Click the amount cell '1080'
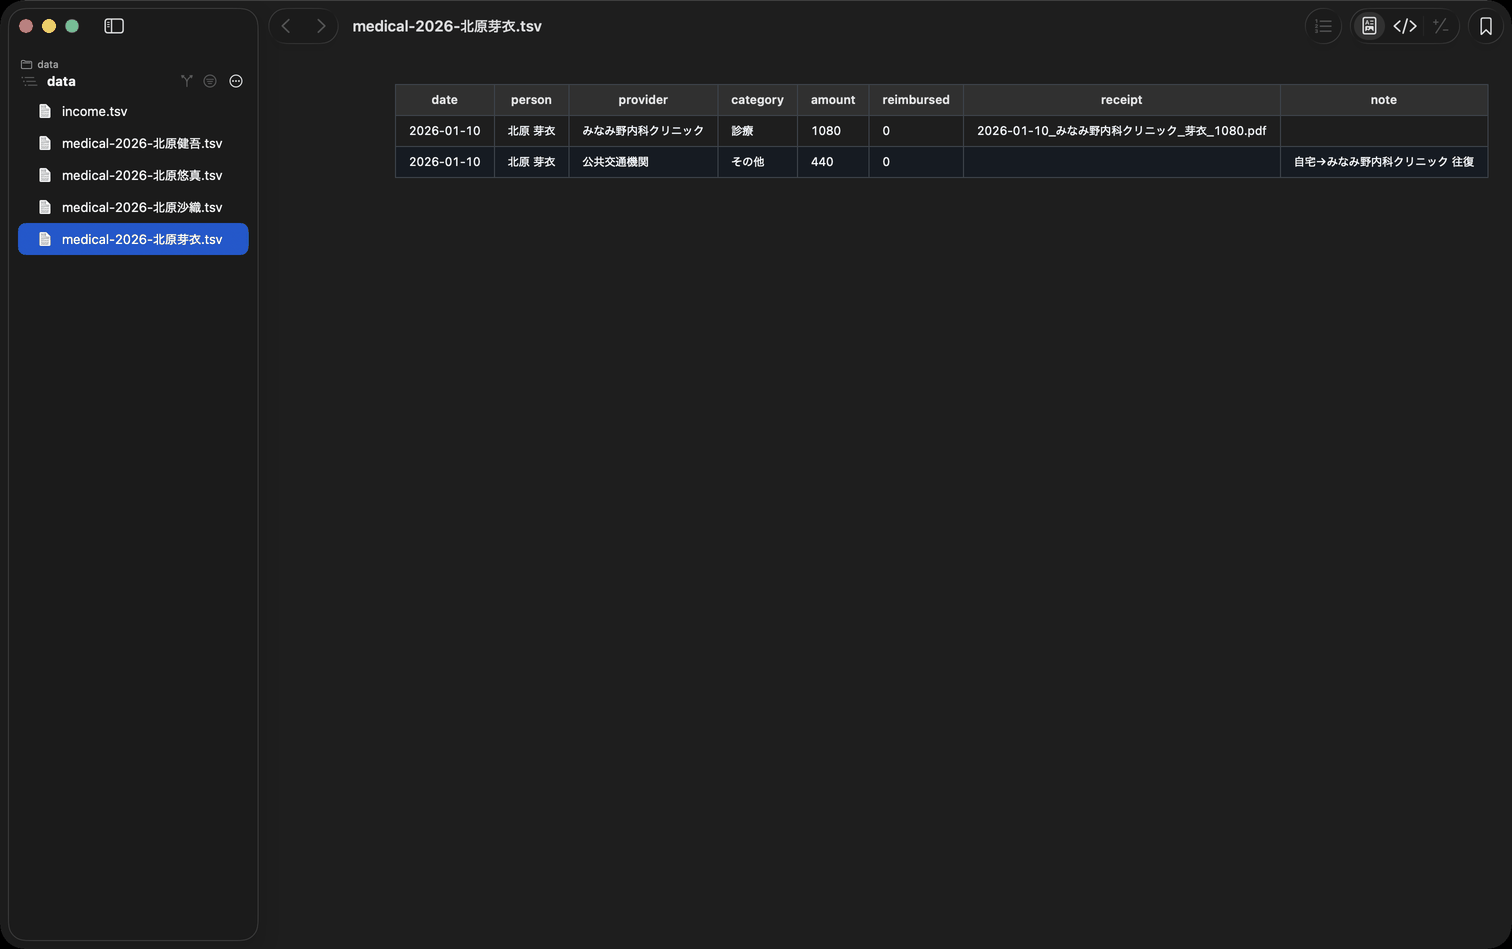 [x=833, y=131]
